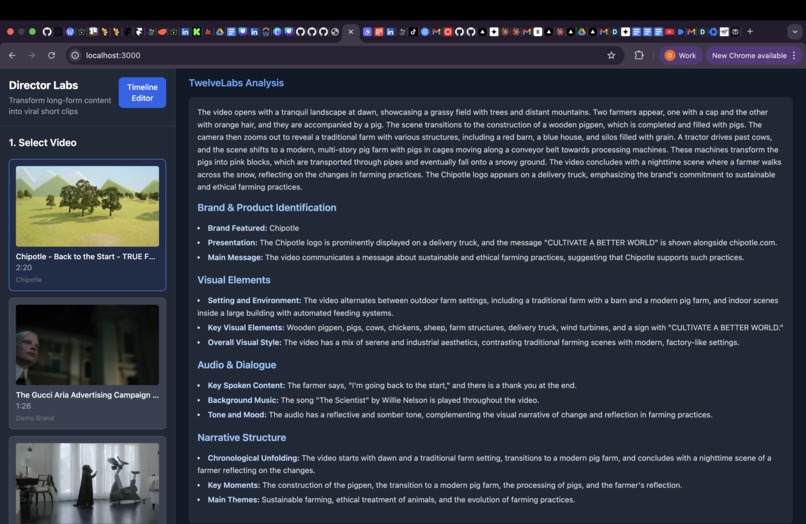The image size is (806, 524).
Task: Click the Key Visual Elements: label
Action: click(246, 328)
